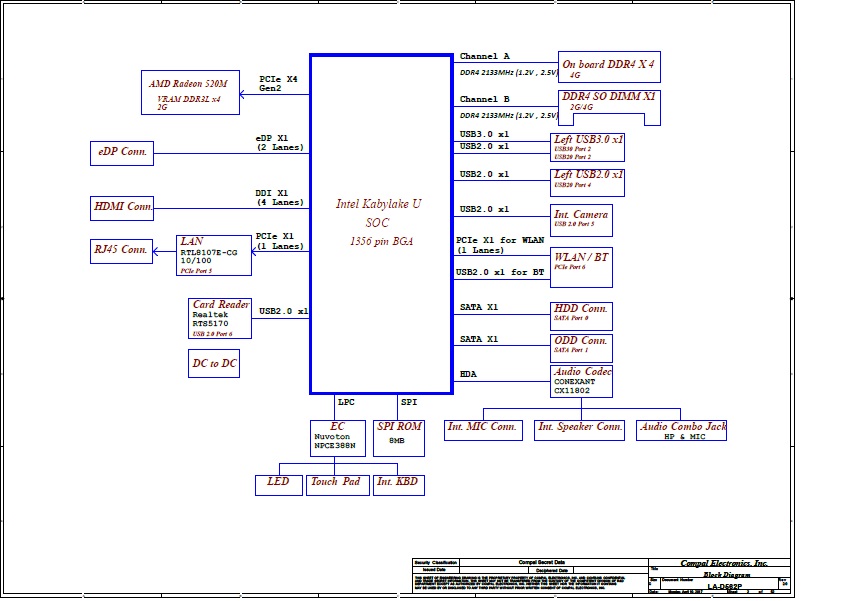This screenshot has height=601, width=851.
Task: Select the WLAN / BT block
Action: pyautogui.click(x=581, y=268)
